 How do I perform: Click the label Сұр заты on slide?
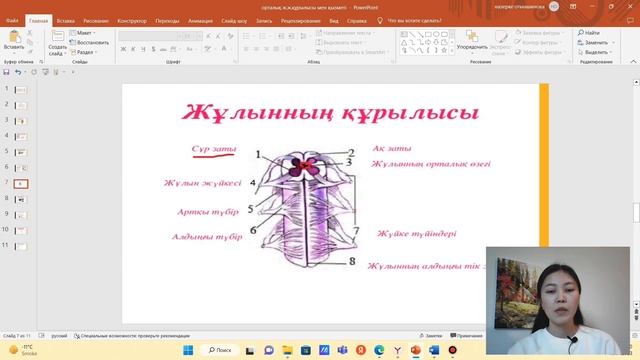click(214, 149)
